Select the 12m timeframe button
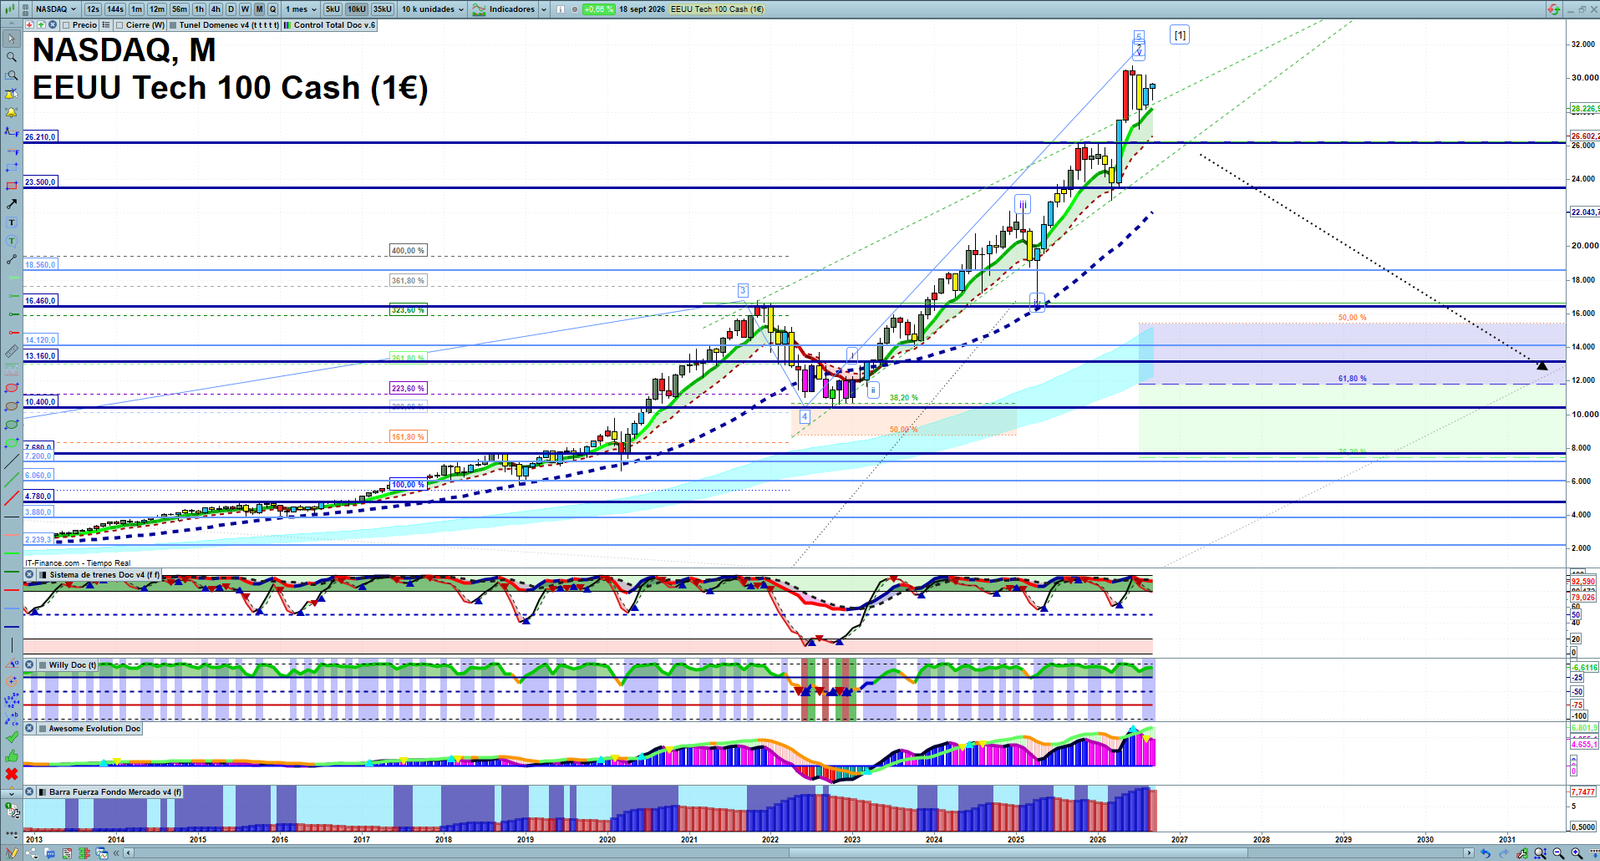Screen dimensions: 1600x861 click(157, 9)
